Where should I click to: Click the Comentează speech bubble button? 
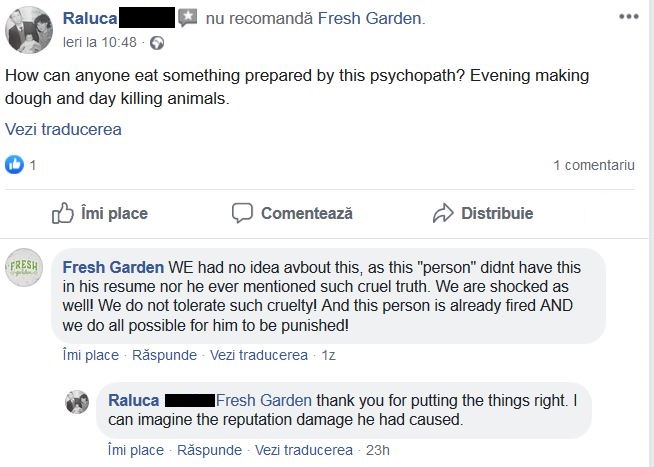[292, 213]
